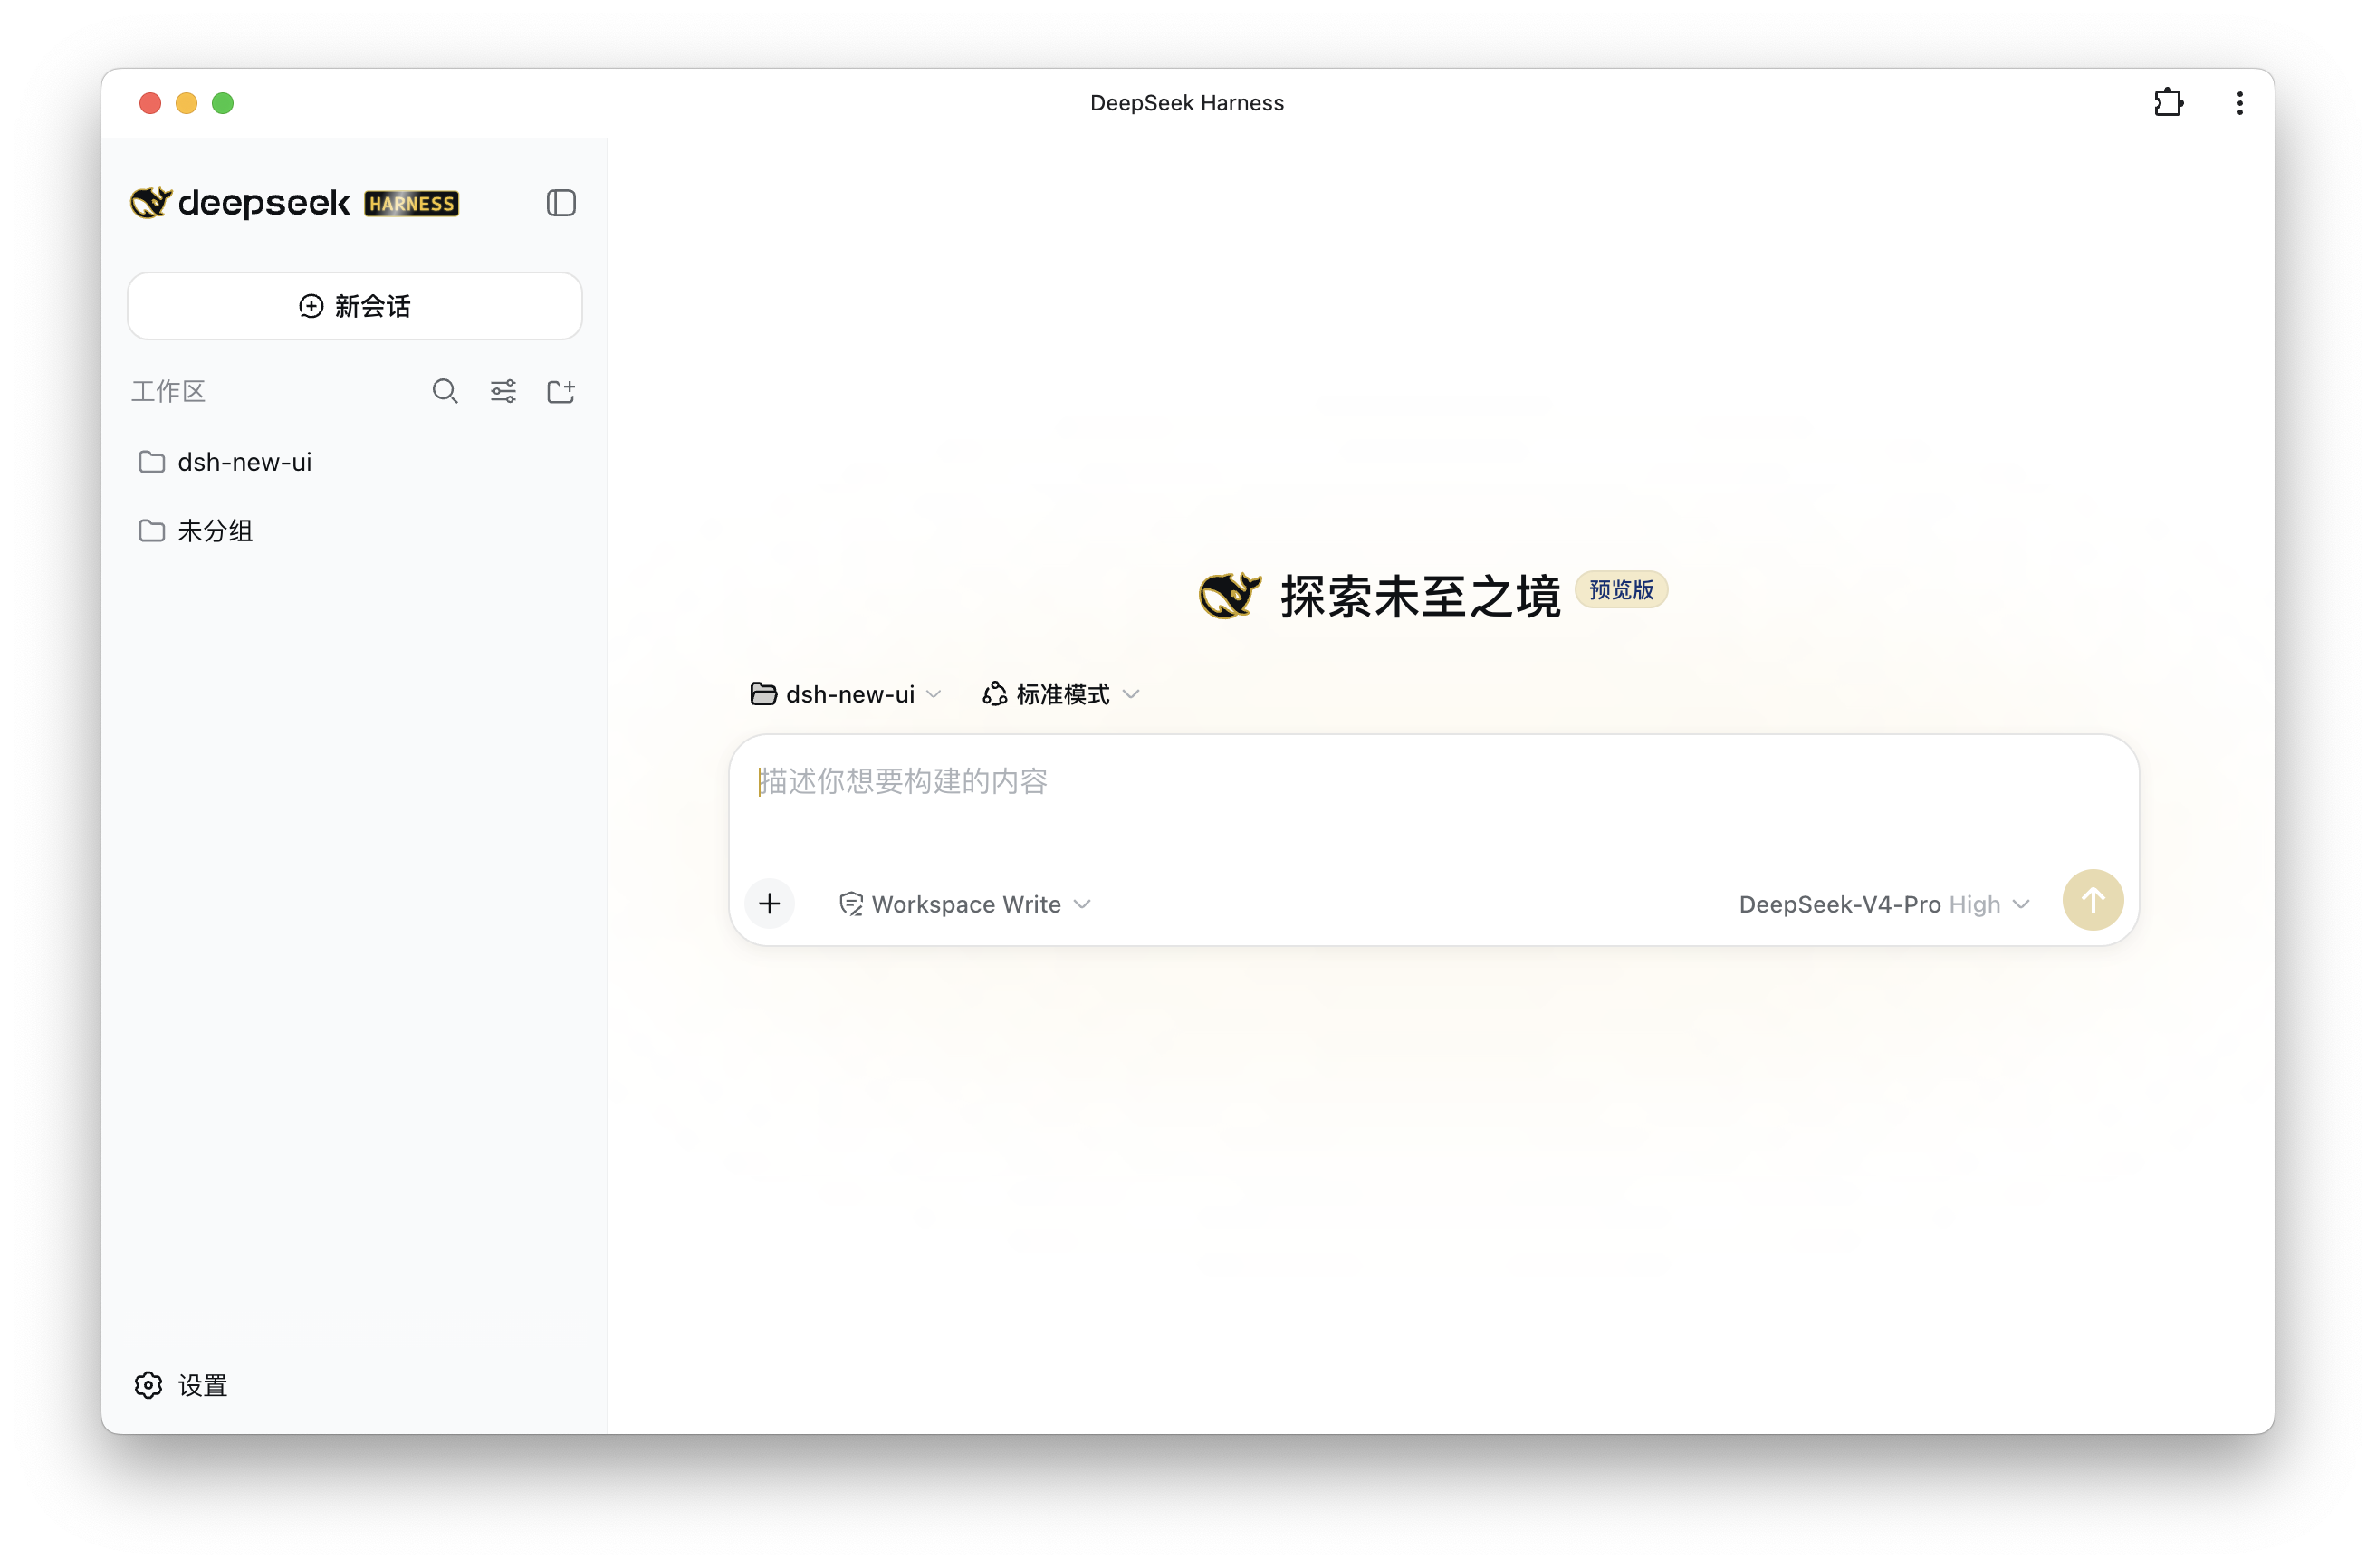
Task: Open the Workspace Write permission dropdown
Action: [x=965, y=904]
